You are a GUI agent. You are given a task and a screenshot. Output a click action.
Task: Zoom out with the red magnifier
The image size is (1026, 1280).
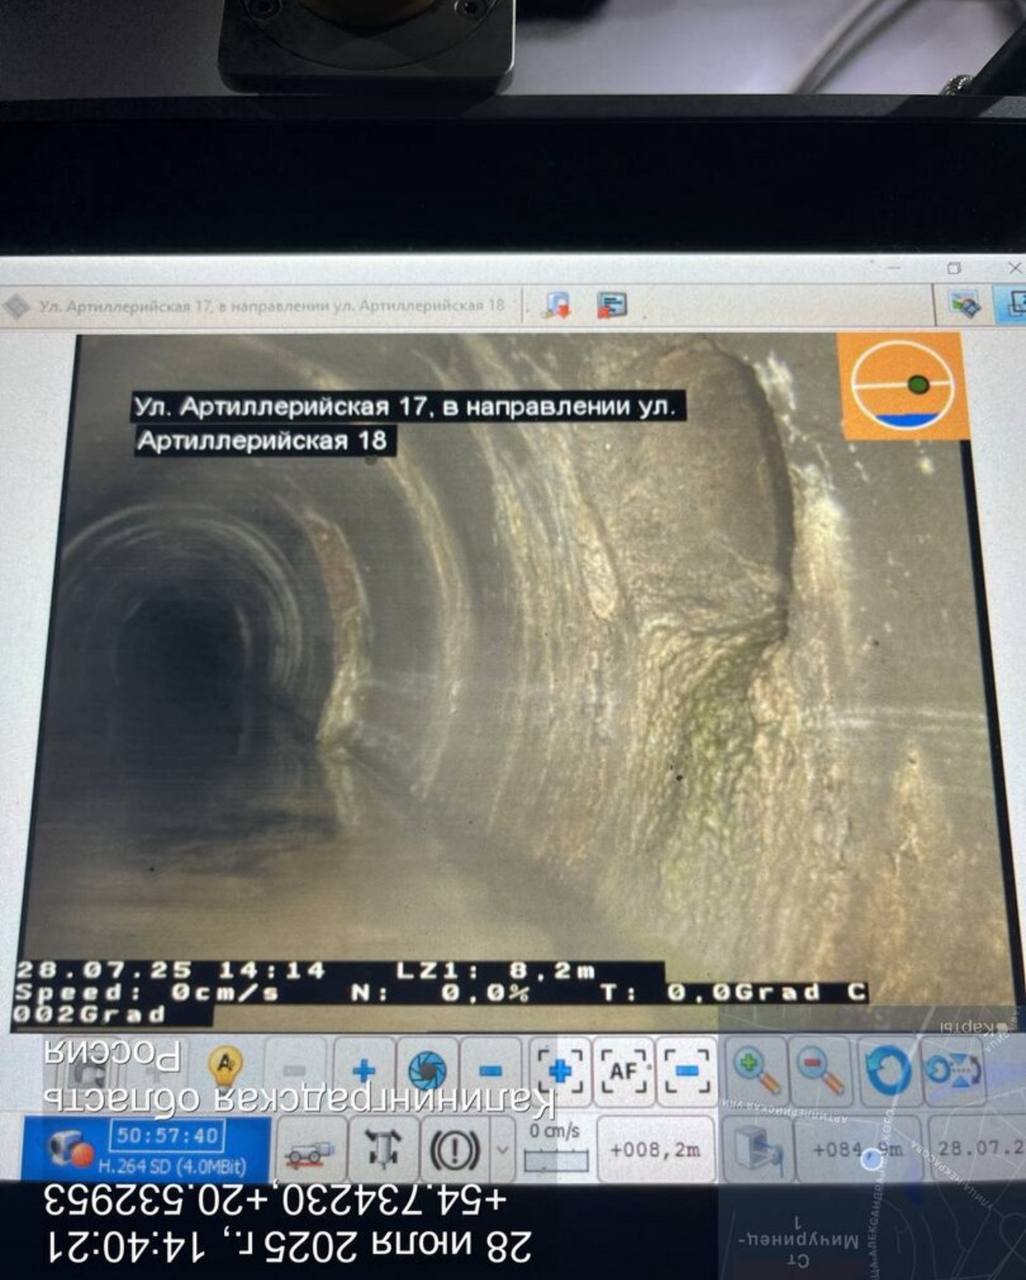tap(822, 1069)
